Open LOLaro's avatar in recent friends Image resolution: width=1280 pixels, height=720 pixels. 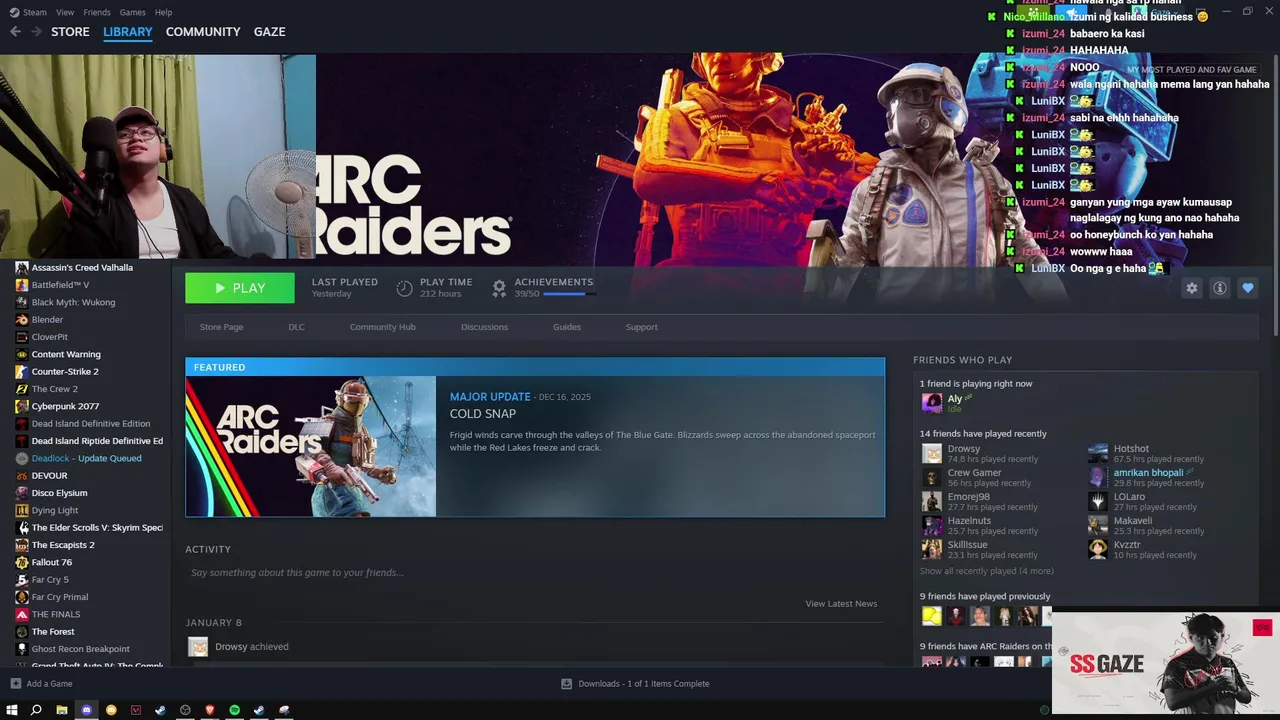[1098, 501]
